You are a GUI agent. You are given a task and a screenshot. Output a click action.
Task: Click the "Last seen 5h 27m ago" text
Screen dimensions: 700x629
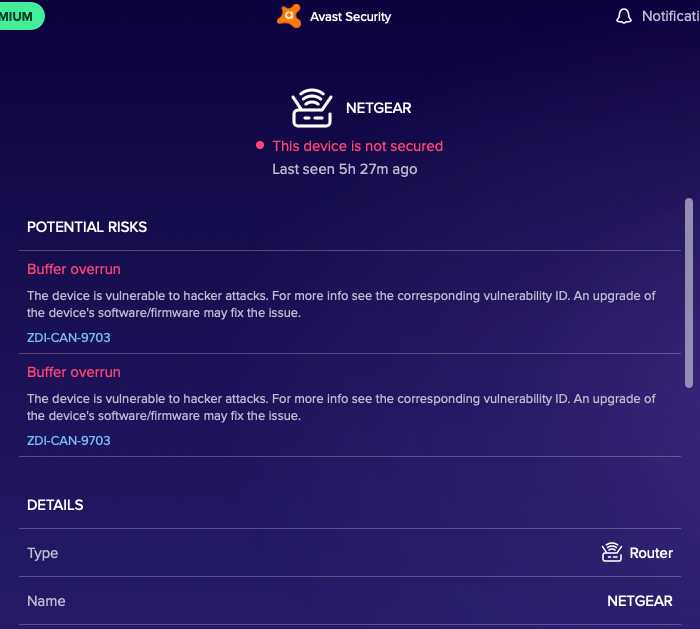click(x=345, y=169)
